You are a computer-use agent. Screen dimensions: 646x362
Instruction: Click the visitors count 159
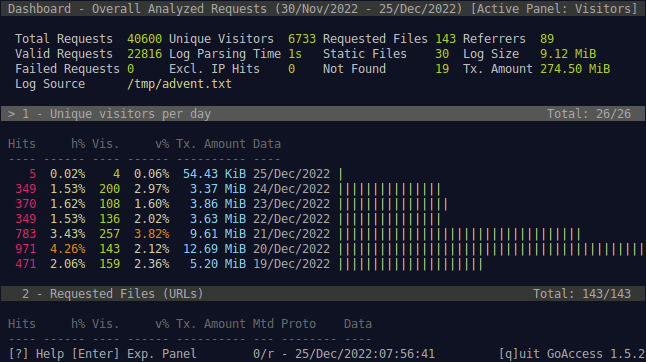pyautogui.click(x=110, y=264)
